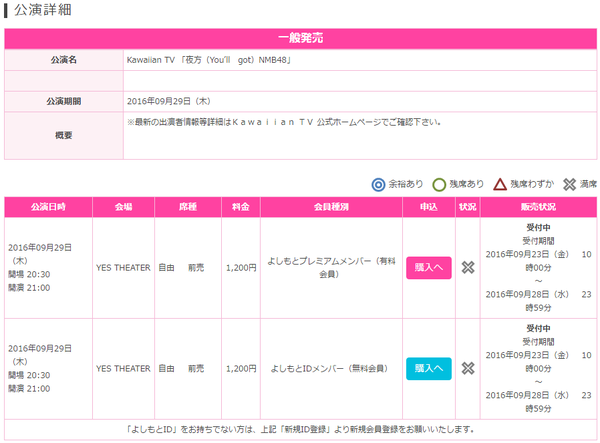Click よしもとプレミアムメンバー（有料会員）cell
This screenshot has width=600, height=443.
(331, 267)
